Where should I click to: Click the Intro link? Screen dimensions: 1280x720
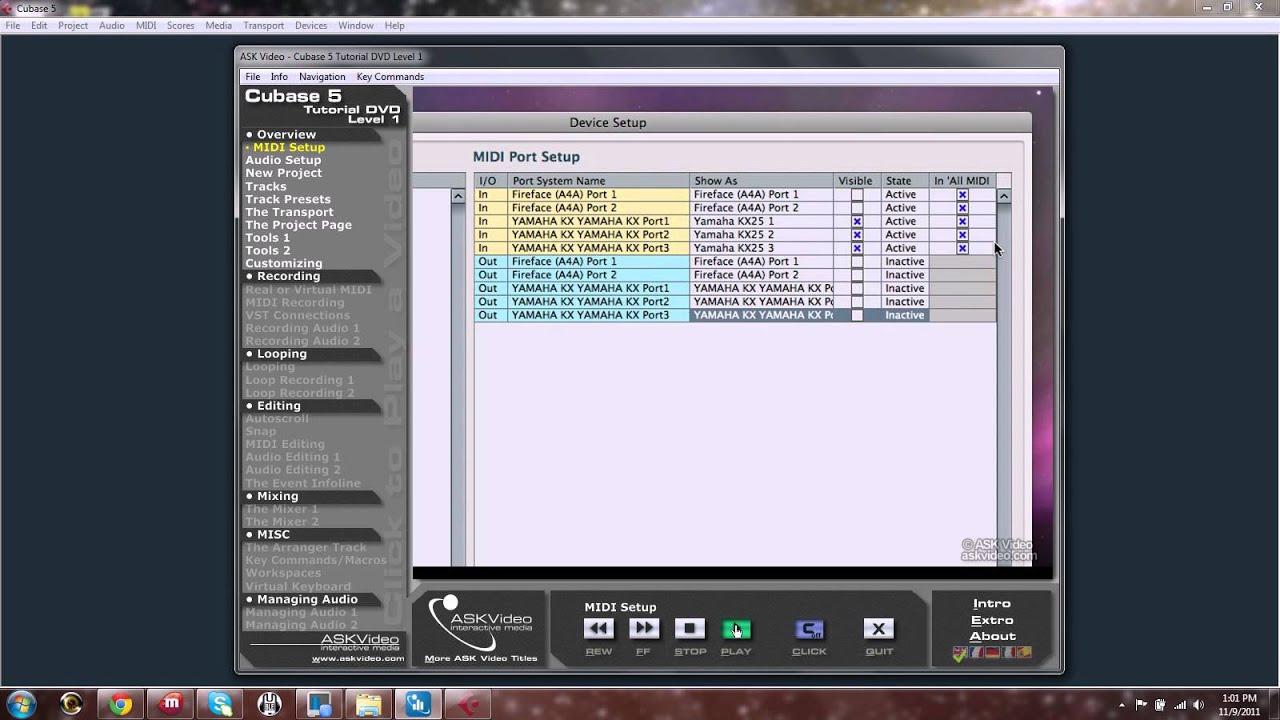point(992,604)
